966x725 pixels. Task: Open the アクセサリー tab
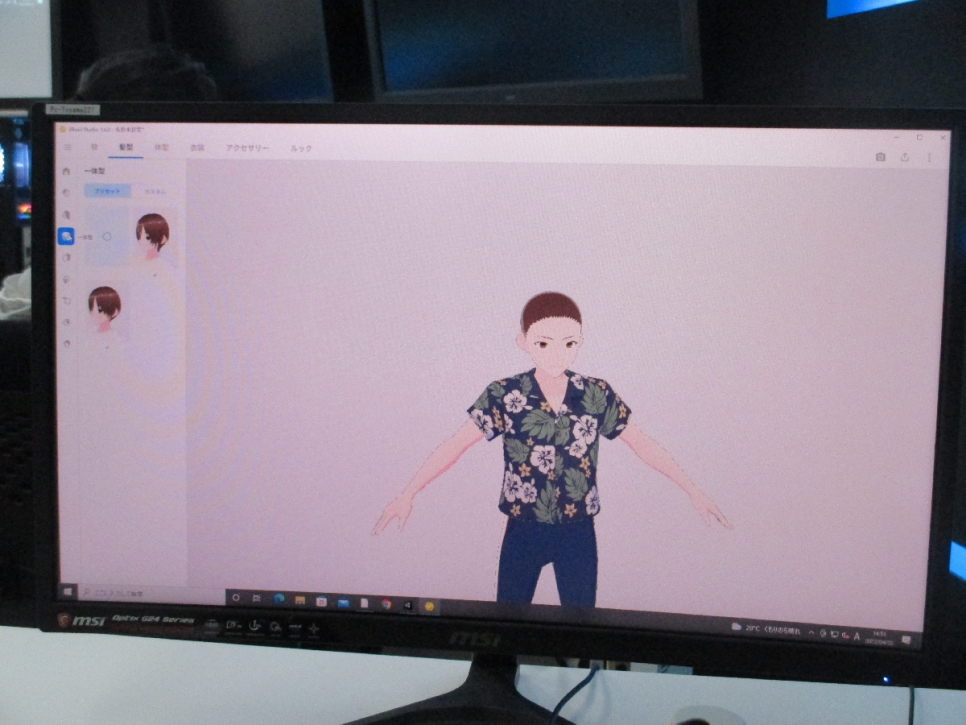(x=247, y=149)
